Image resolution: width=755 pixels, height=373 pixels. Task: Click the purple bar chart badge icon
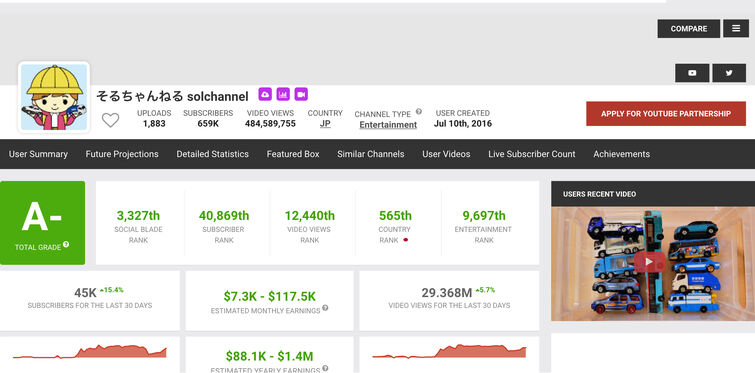[x=283, y=94]
